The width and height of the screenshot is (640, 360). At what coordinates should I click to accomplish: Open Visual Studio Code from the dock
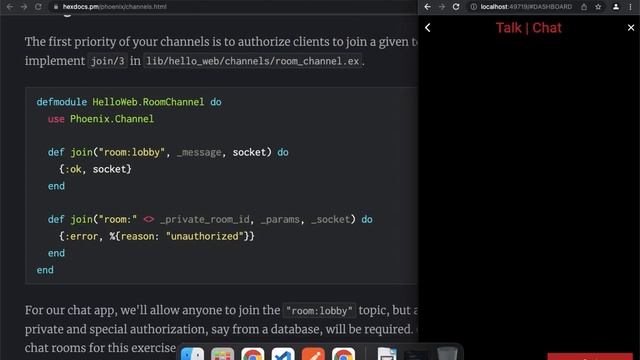283,354
